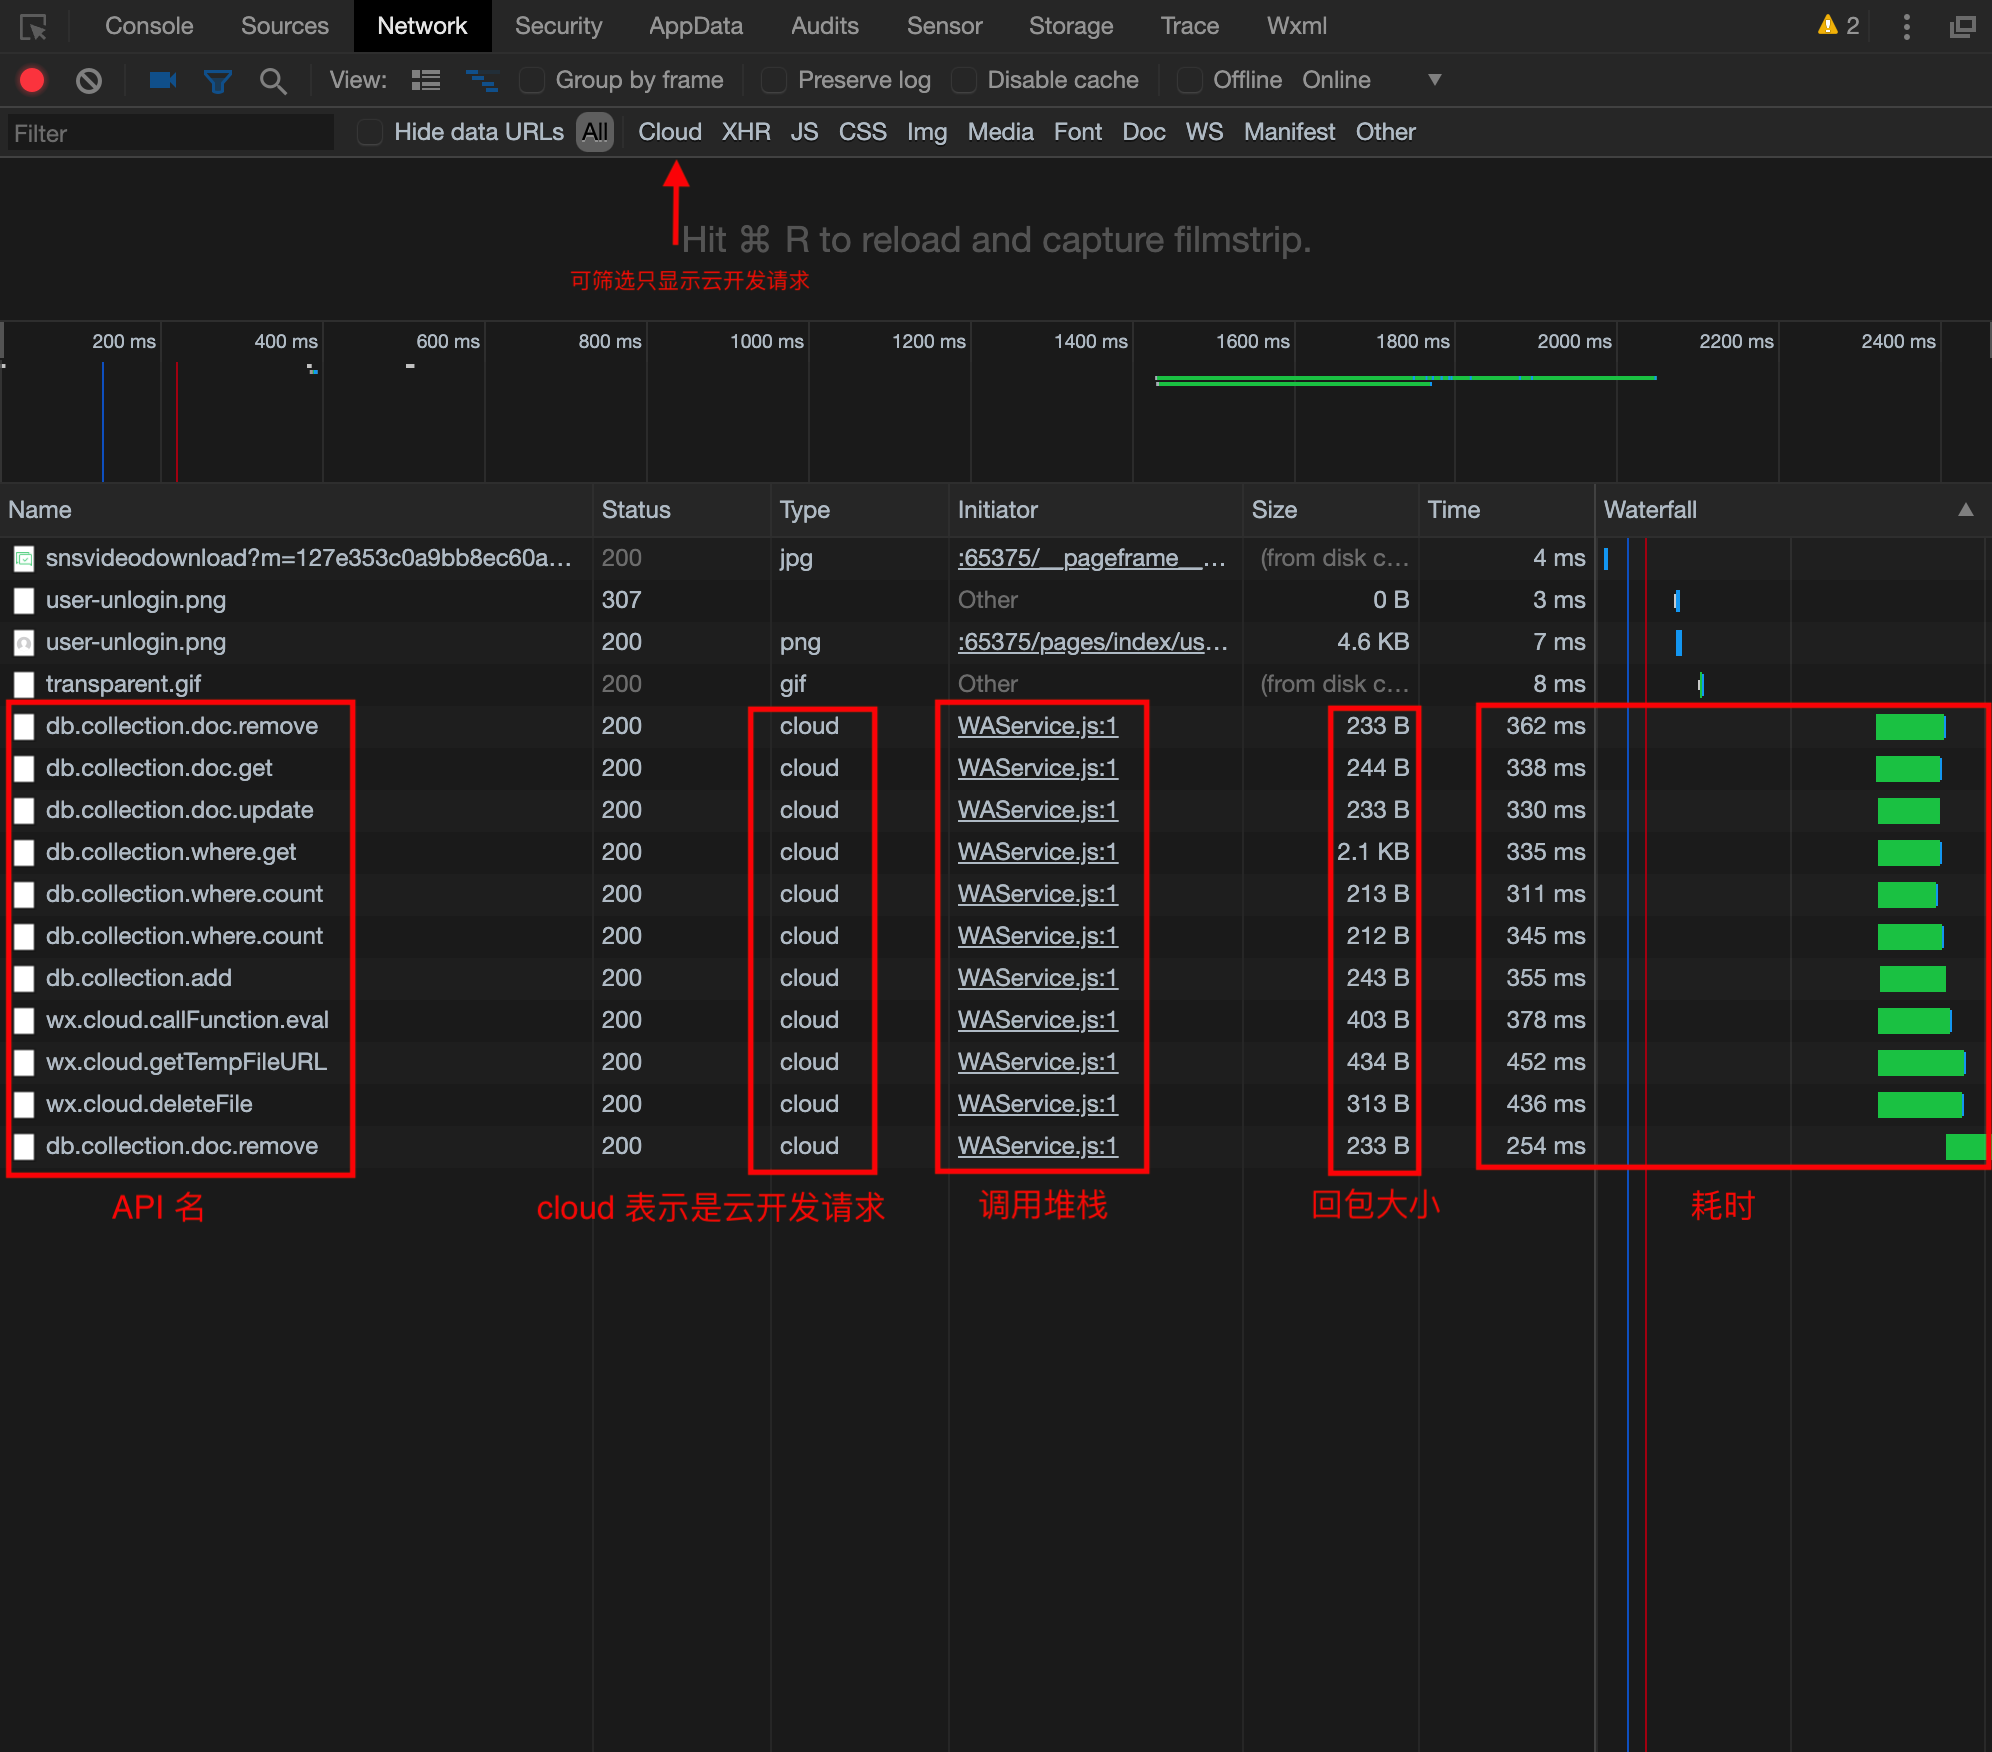Filter by WS type
1992x1752 pixels.
point(1204,132)
